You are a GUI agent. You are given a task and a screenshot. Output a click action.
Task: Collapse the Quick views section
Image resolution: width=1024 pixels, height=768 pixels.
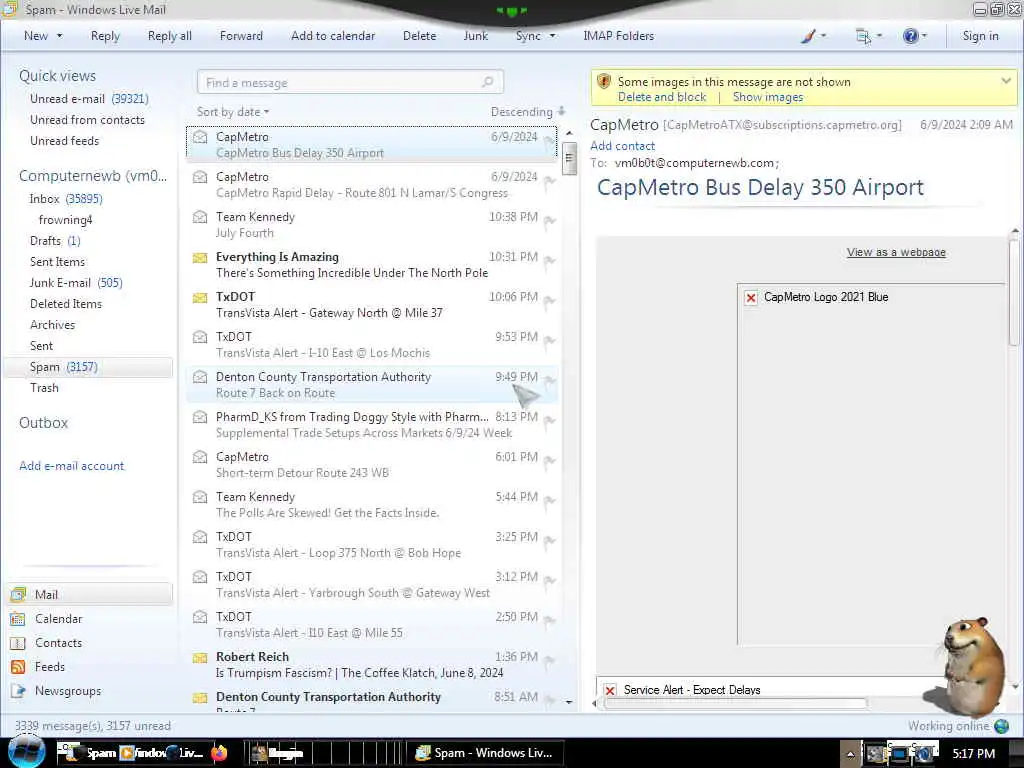[x=57, y=76]
